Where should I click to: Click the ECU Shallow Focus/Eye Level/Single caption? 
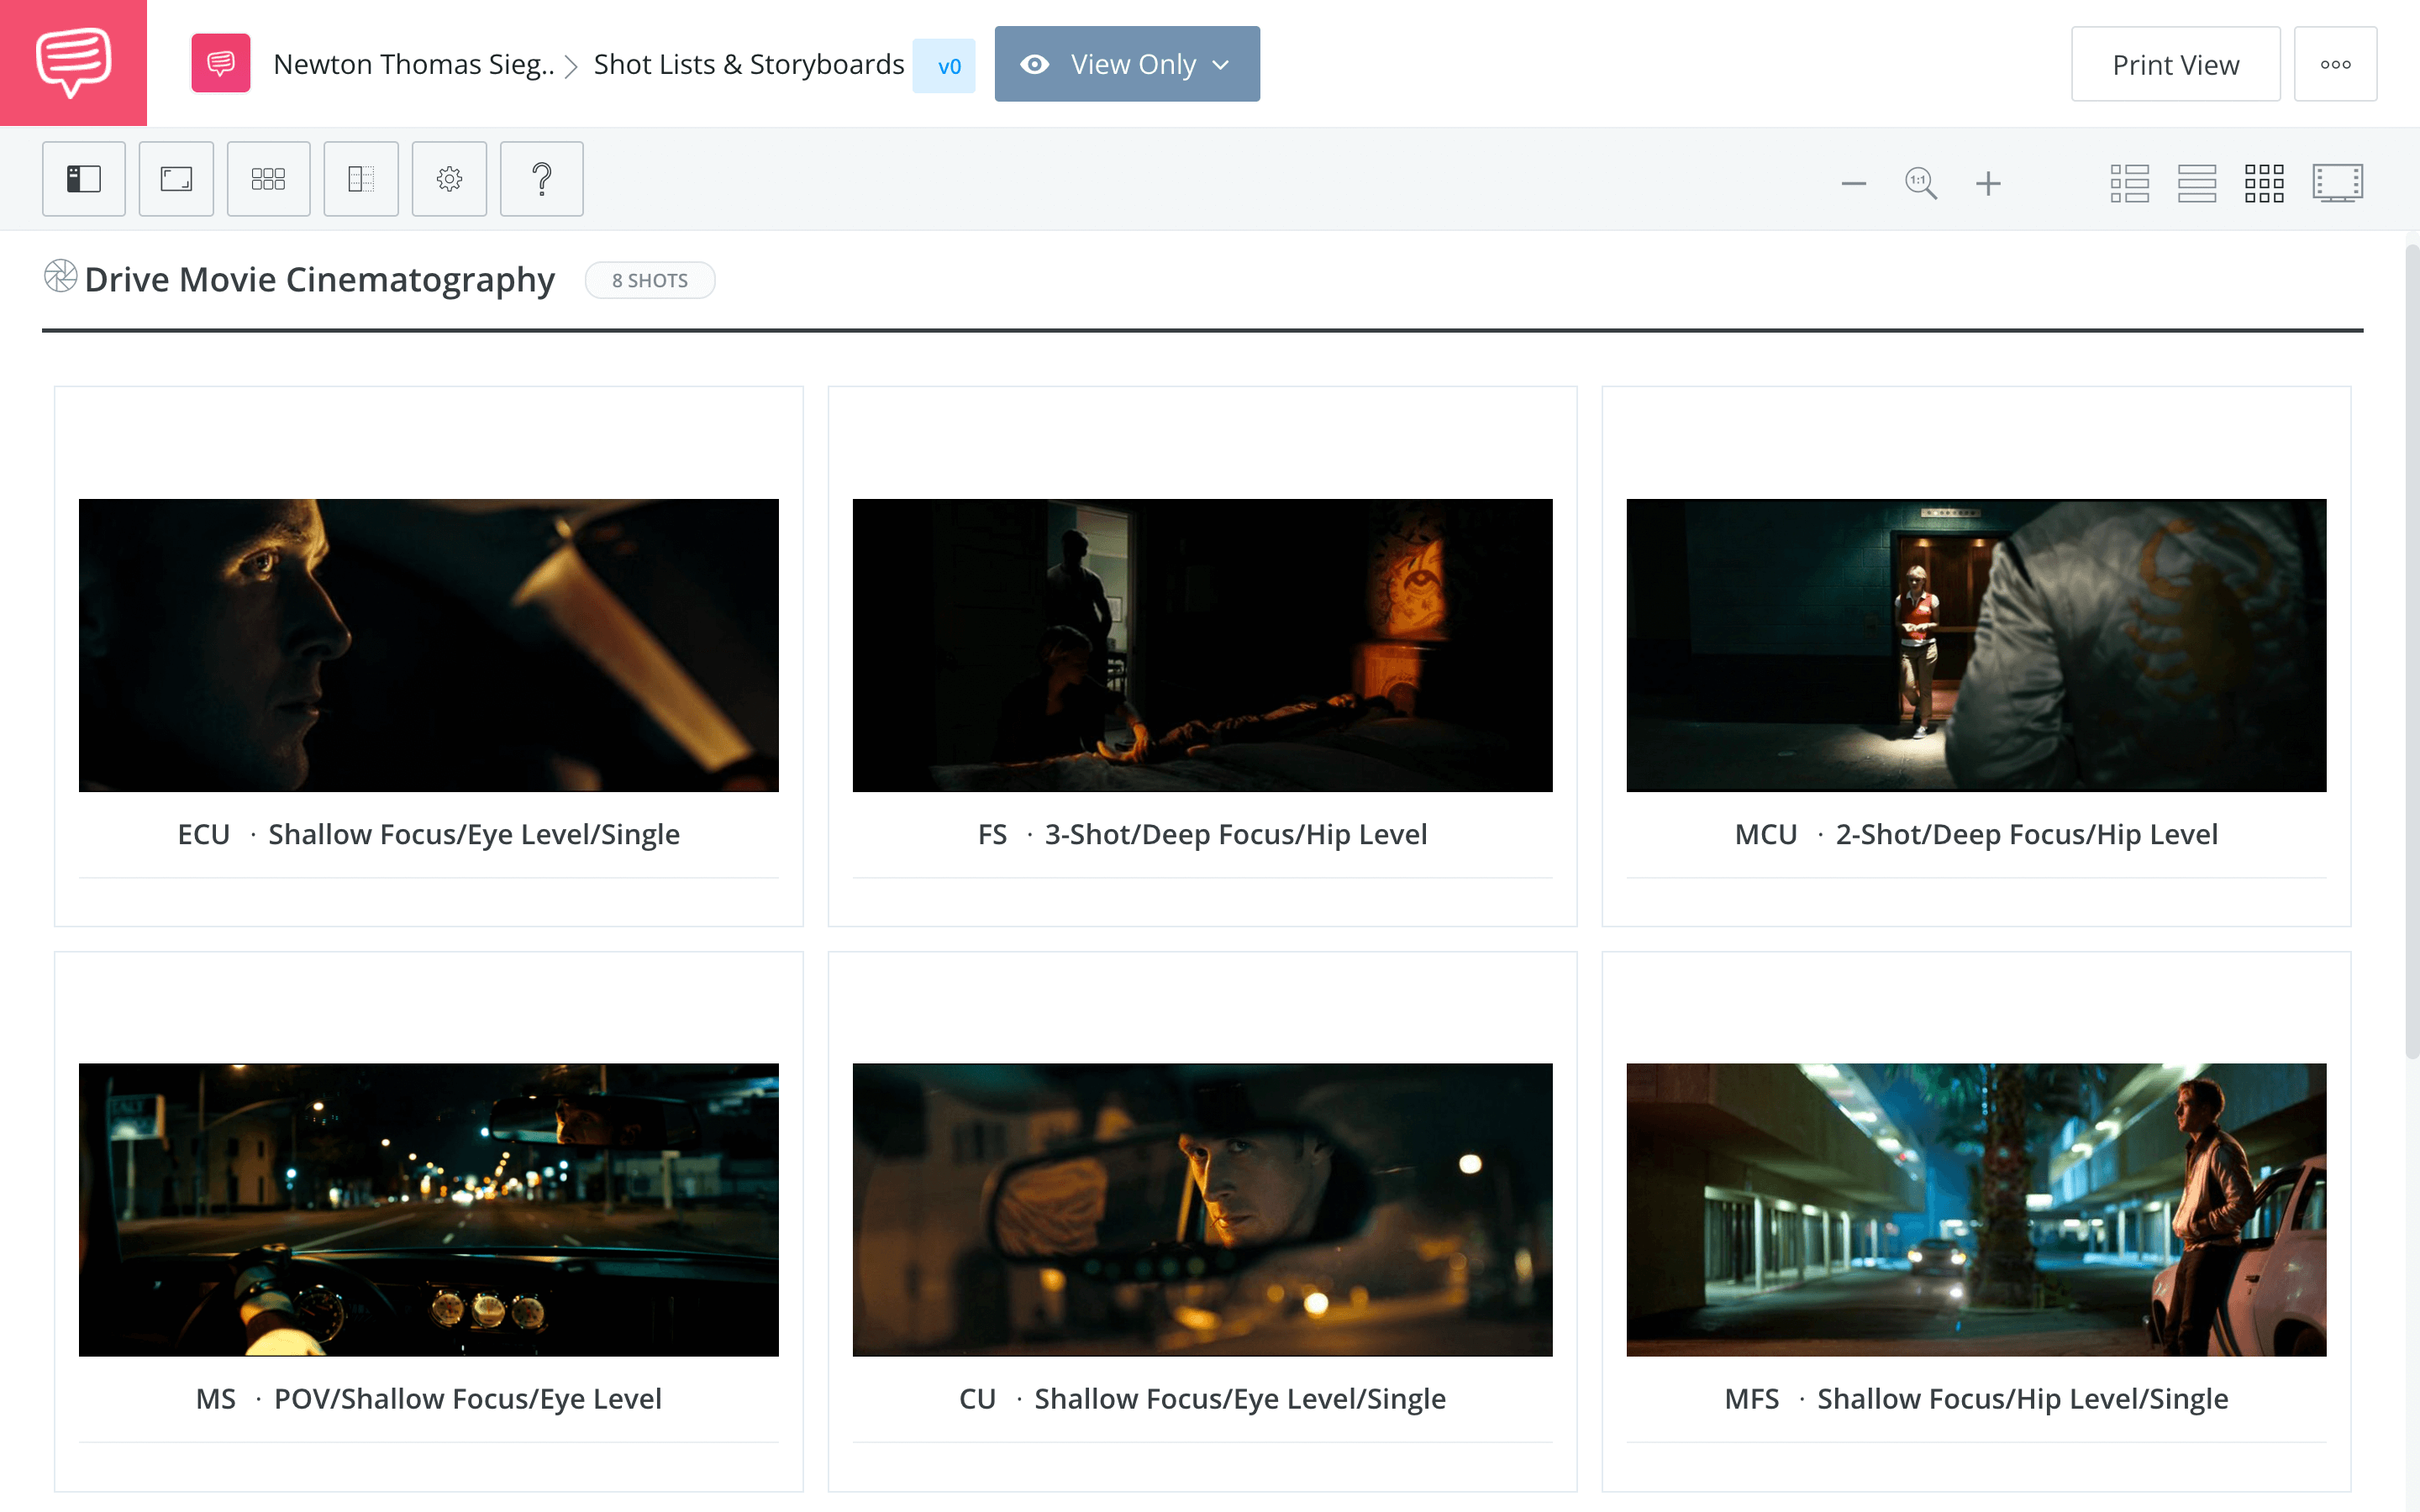click(x=429, y=834)
